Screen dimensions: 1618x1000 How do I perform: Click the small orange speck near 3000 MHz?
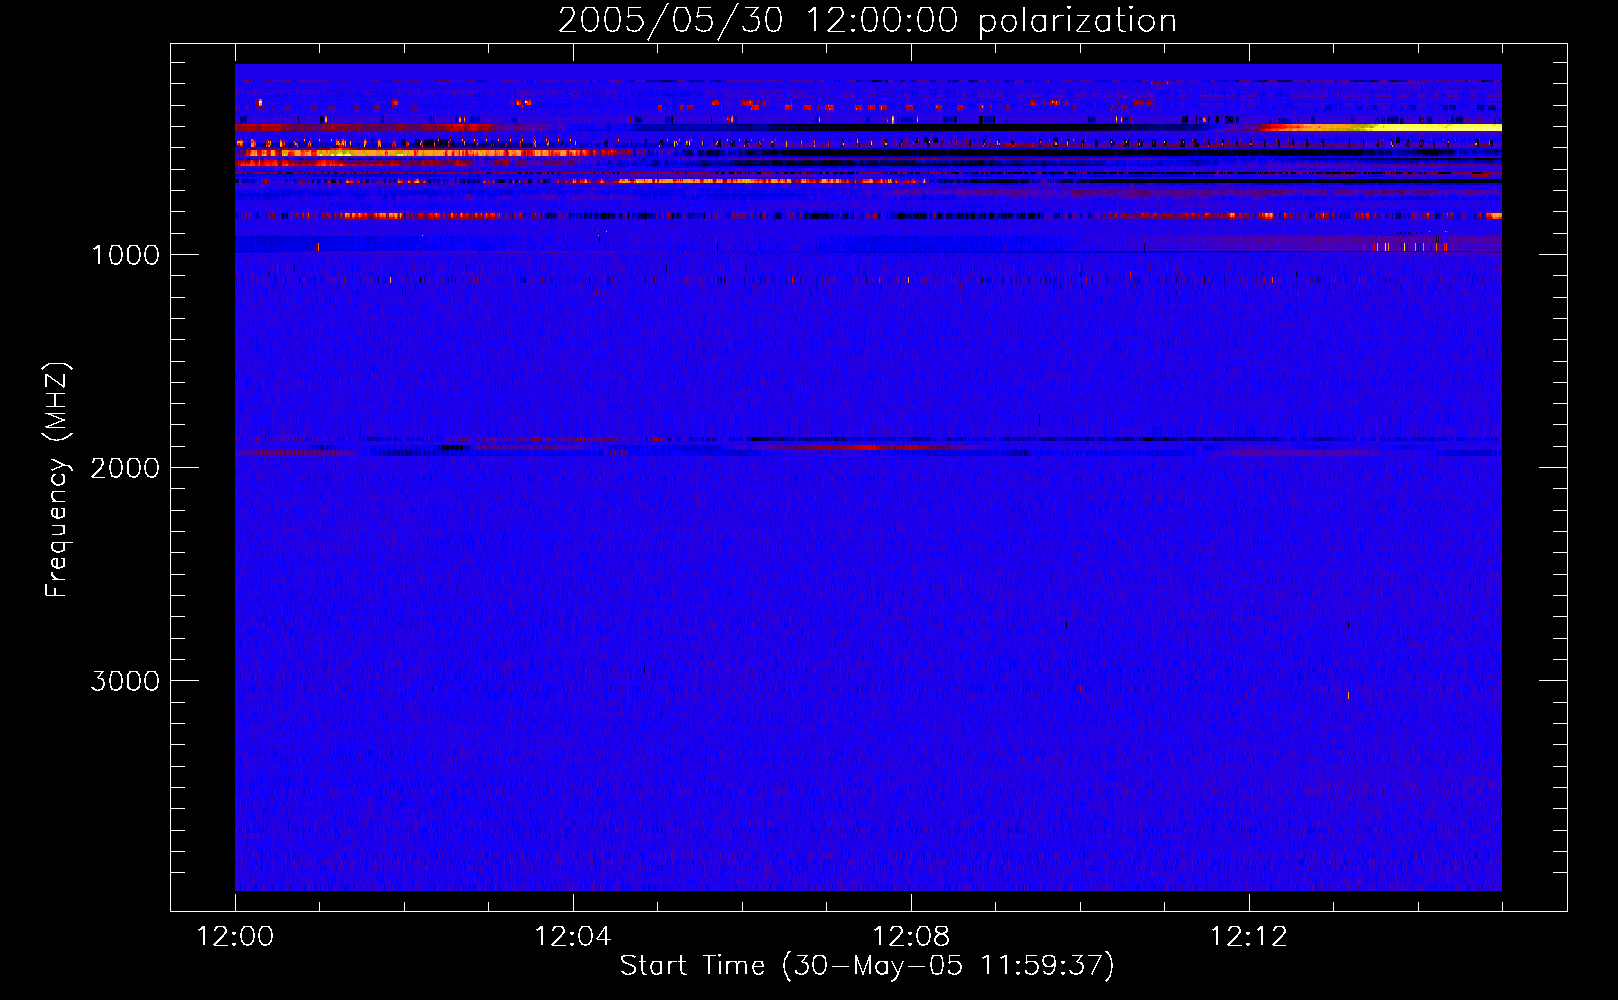tap(1348, 695)
